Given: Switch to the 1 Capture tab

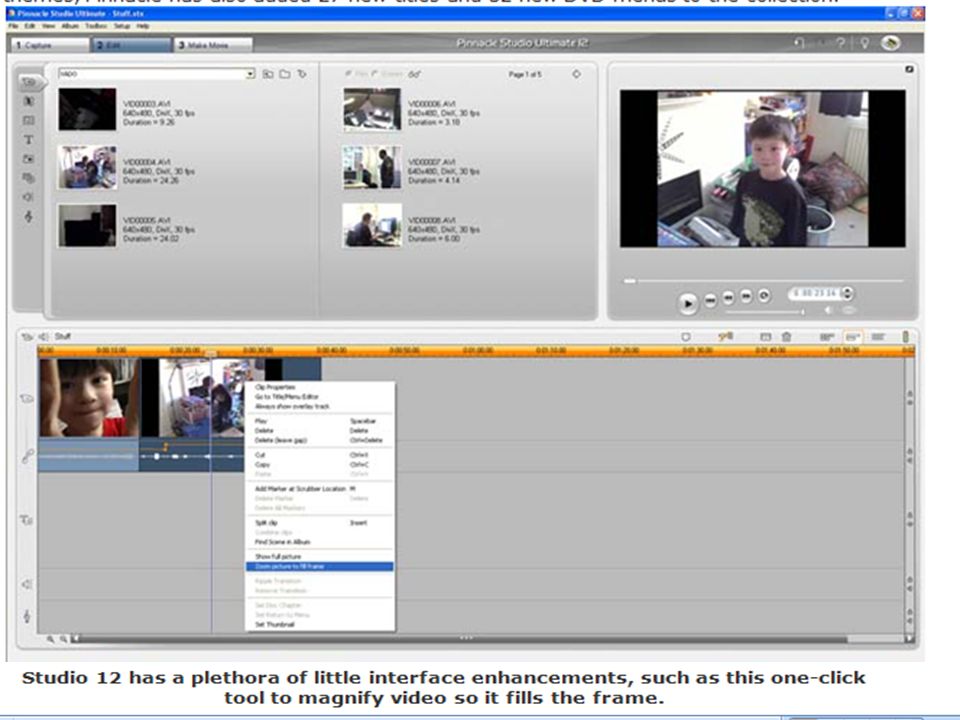Looking at the screenshot, I should tap(50, 45).
